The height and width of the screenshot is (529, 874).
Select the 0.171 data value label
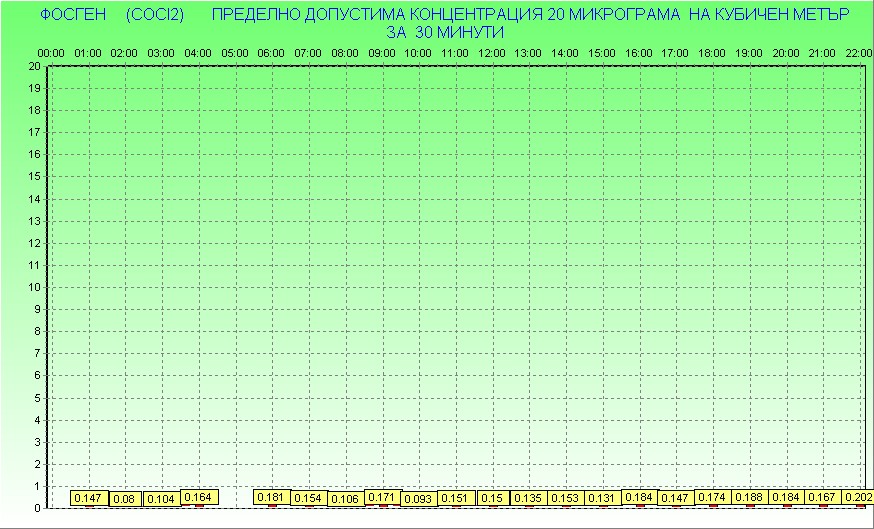(382, 497)
